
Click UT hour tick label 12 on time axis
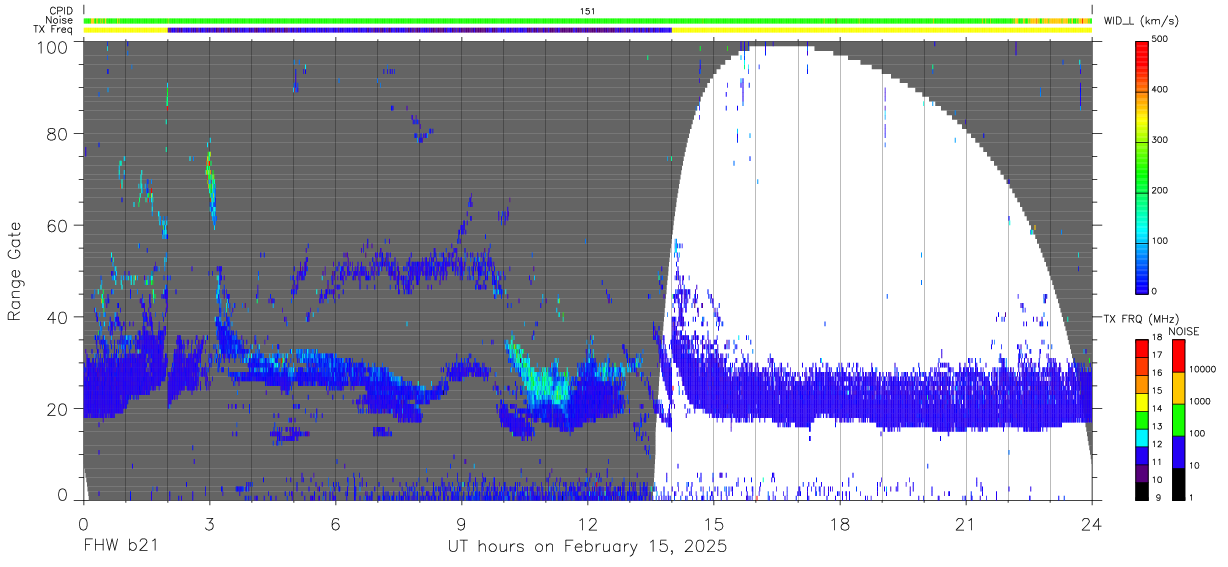tap(587, 525)
